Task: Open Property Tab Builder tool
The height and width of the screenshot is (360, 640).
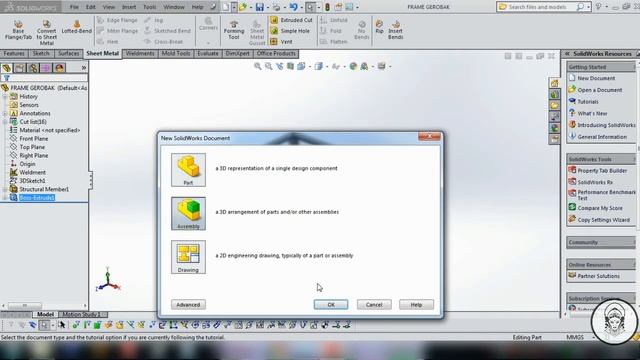Action: coord(602,171)
